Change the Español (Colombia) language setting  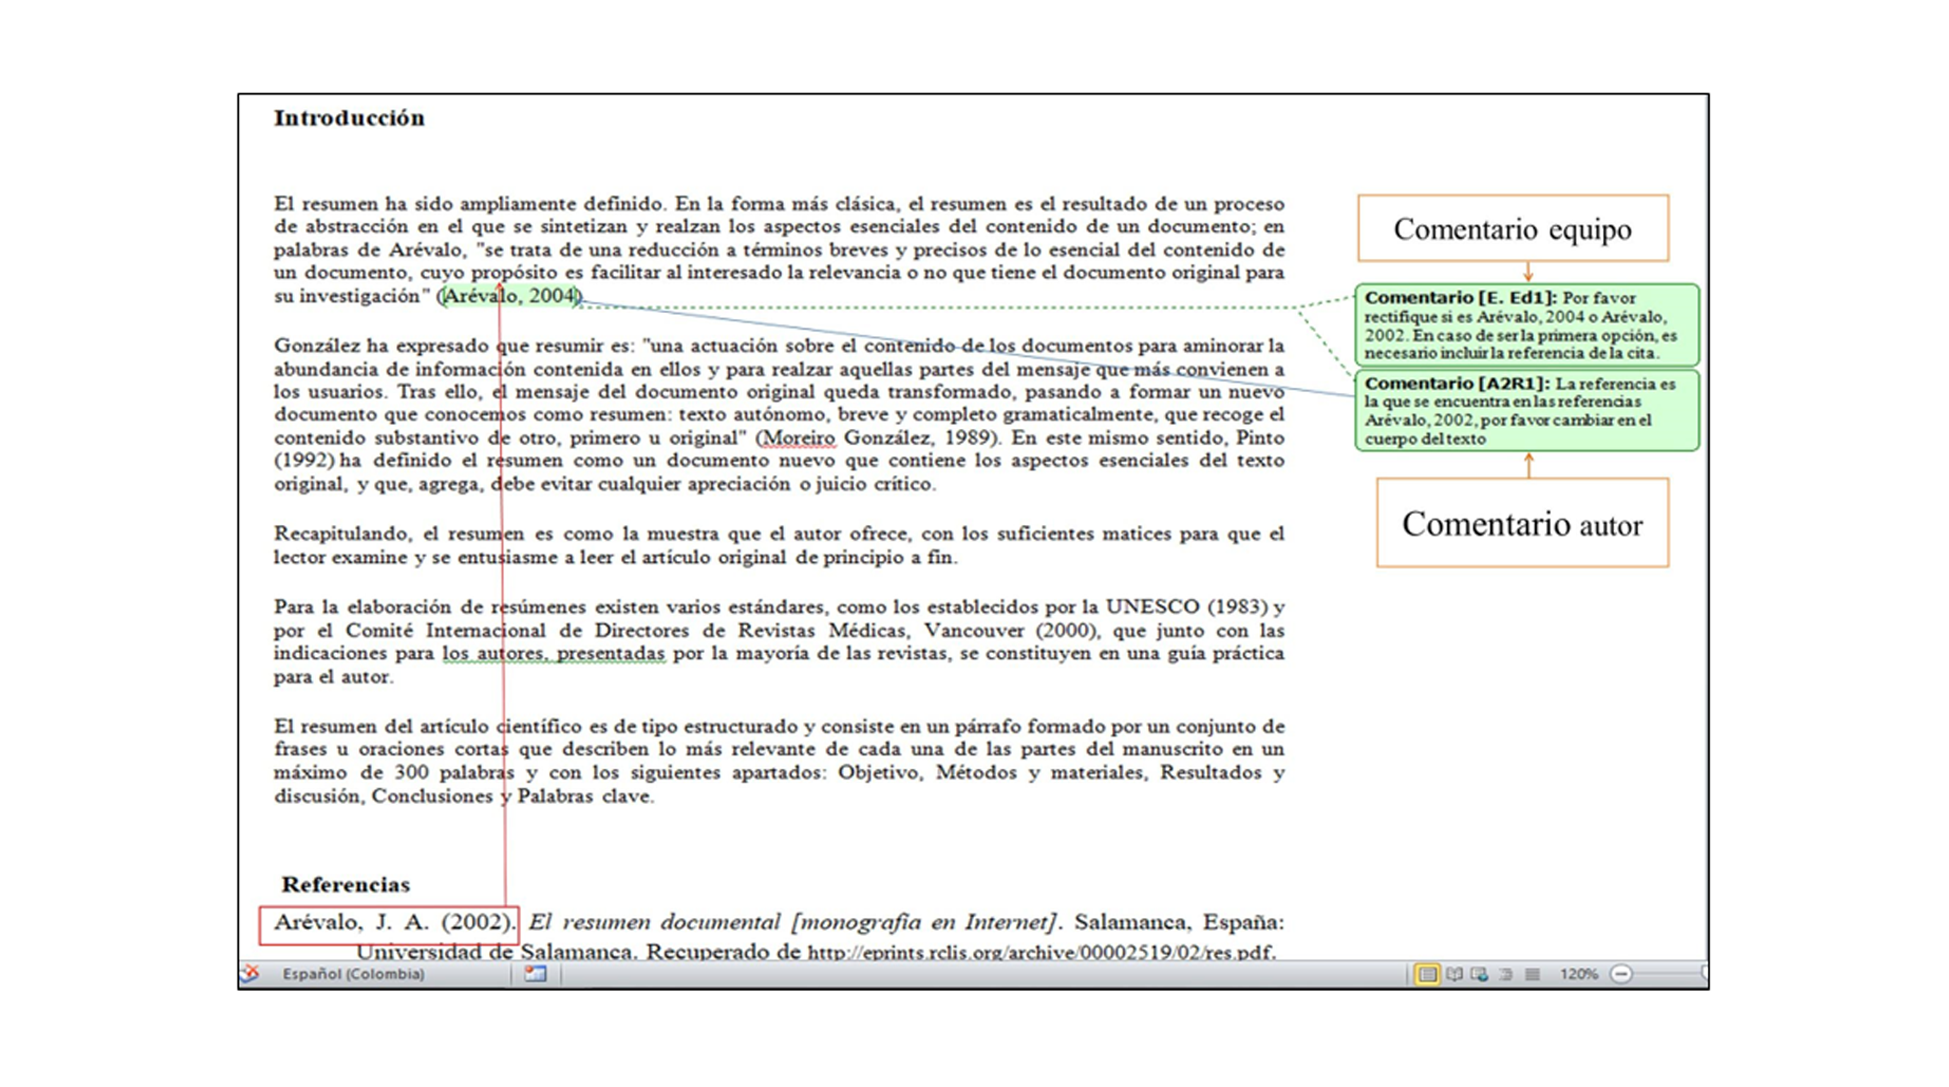[x=353, y=974]
